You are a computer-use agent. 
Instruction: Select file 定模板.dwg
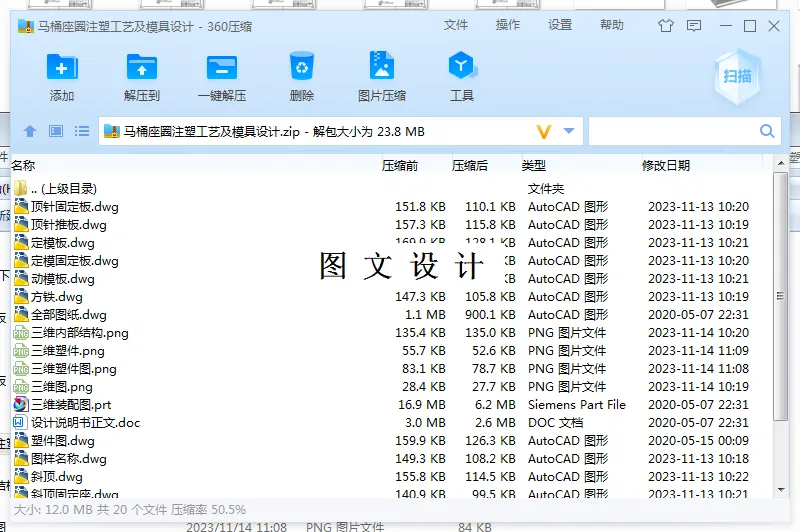pyautogui.click(x=391, y=243)
